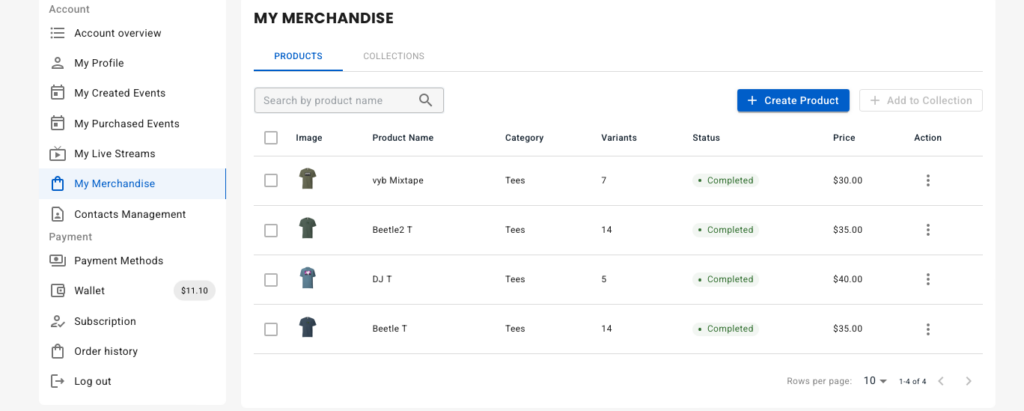Viewport: 1024px width, 411px height.
Task: Switch to the Collections tab
Action: pos(394,56)
